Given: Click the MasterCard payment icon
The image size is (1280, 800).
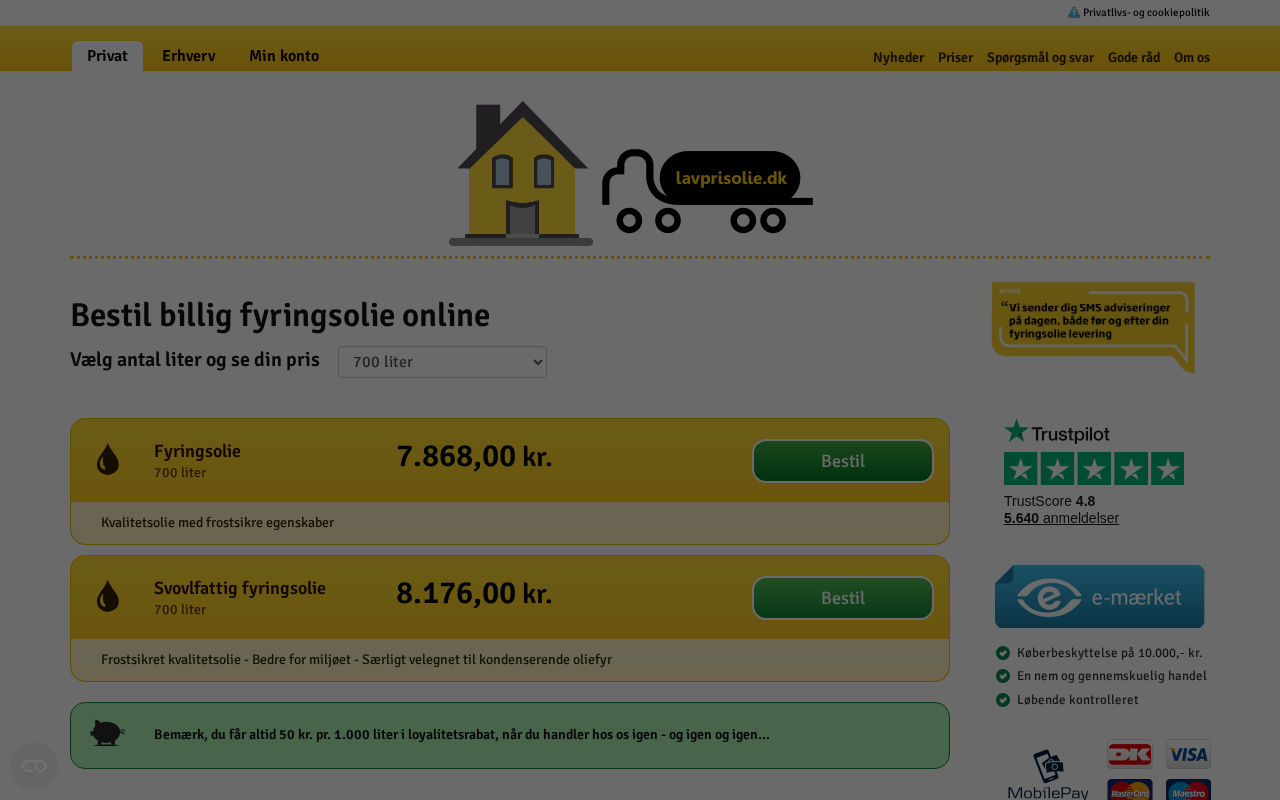Looking at the screenshot, I should (1130, 790).
